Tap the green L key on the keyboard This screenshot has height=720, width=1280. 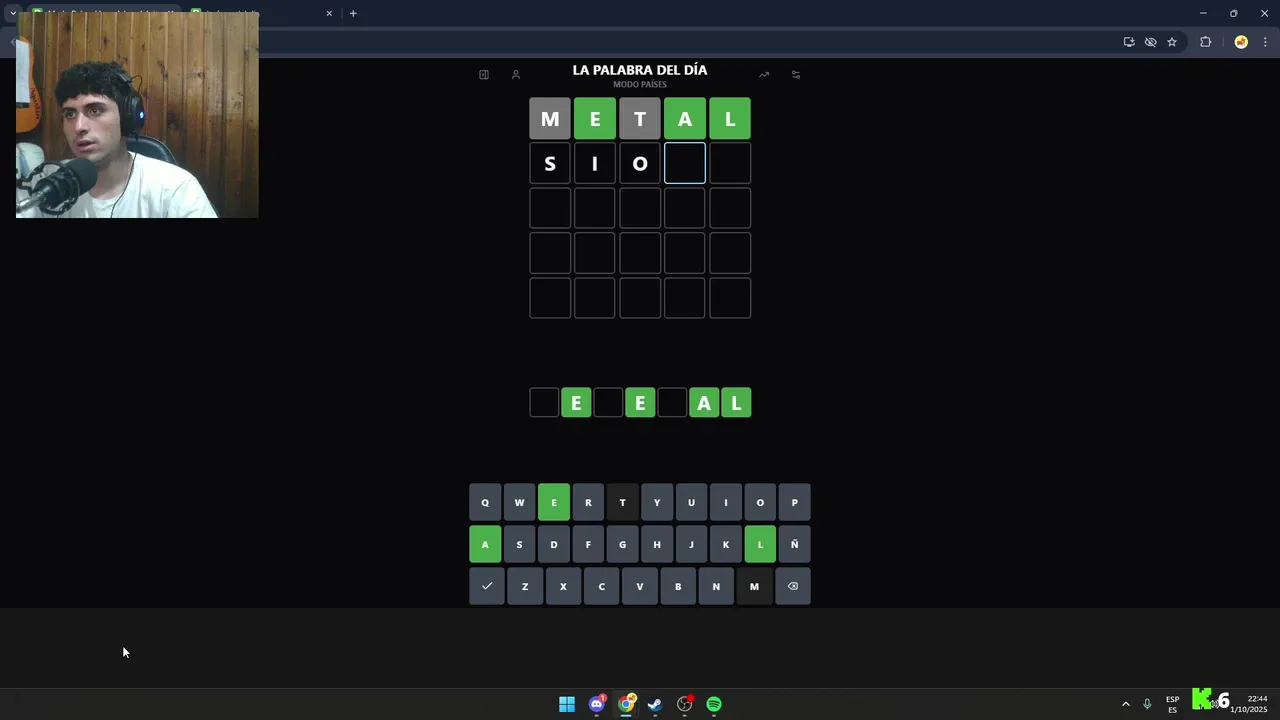coord(760,544)
